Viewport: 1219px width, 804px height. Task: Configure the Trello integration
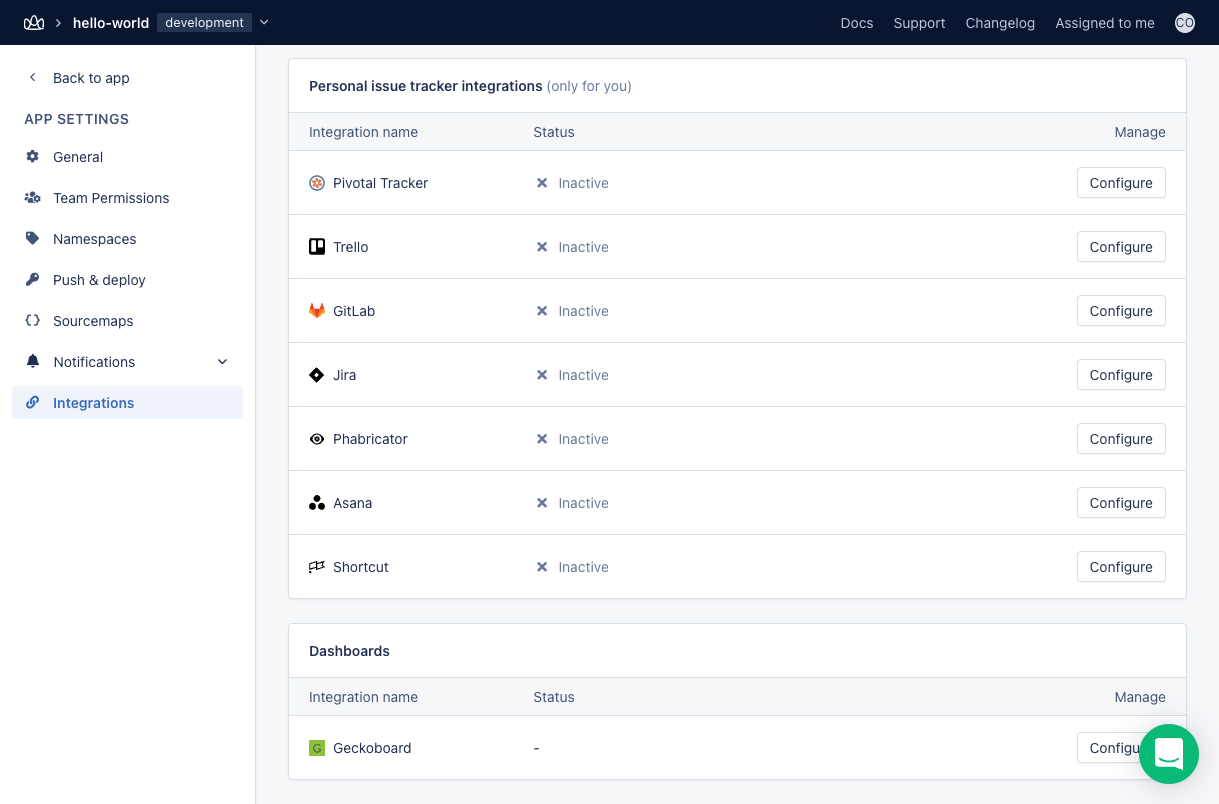tap(1121, 247)
